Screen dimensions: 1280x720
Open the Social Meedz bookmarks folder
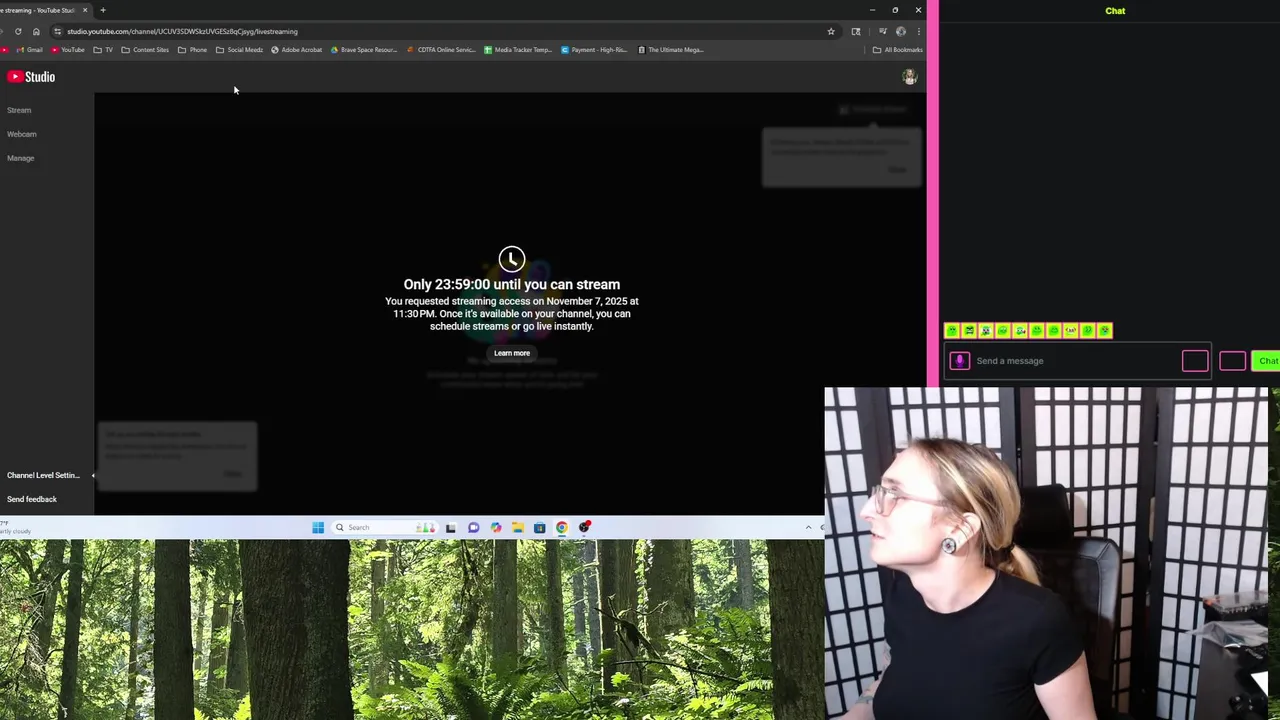pos(239,50)
